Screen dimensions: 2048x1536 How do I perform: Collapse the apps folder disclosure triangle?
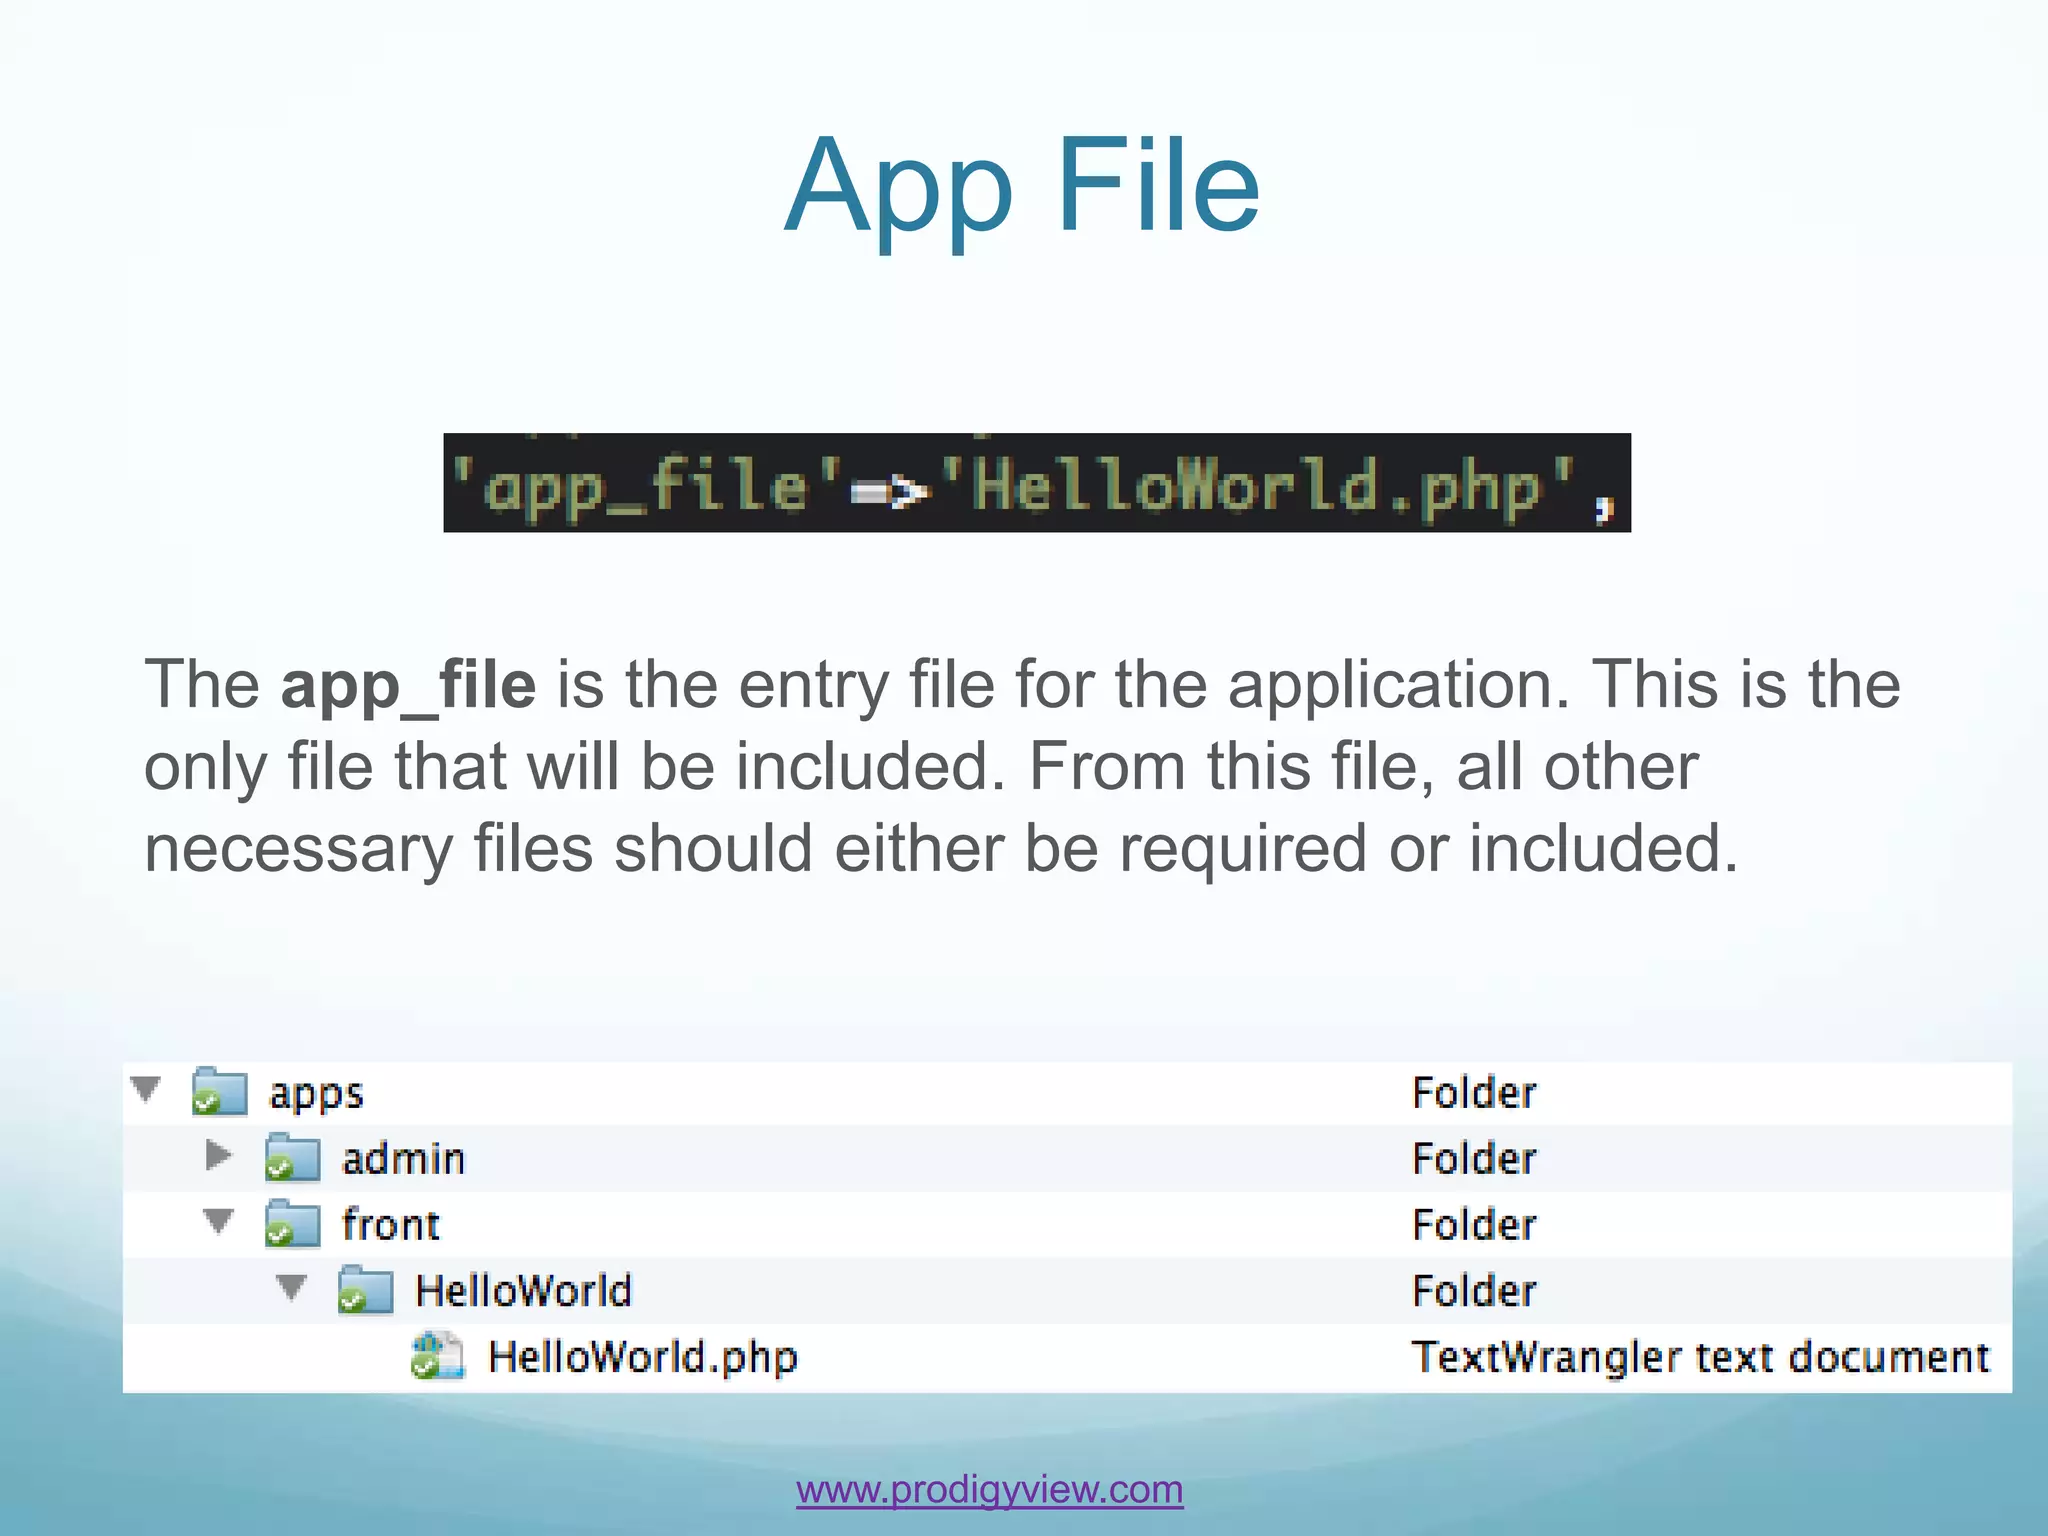coord(146,1089)
